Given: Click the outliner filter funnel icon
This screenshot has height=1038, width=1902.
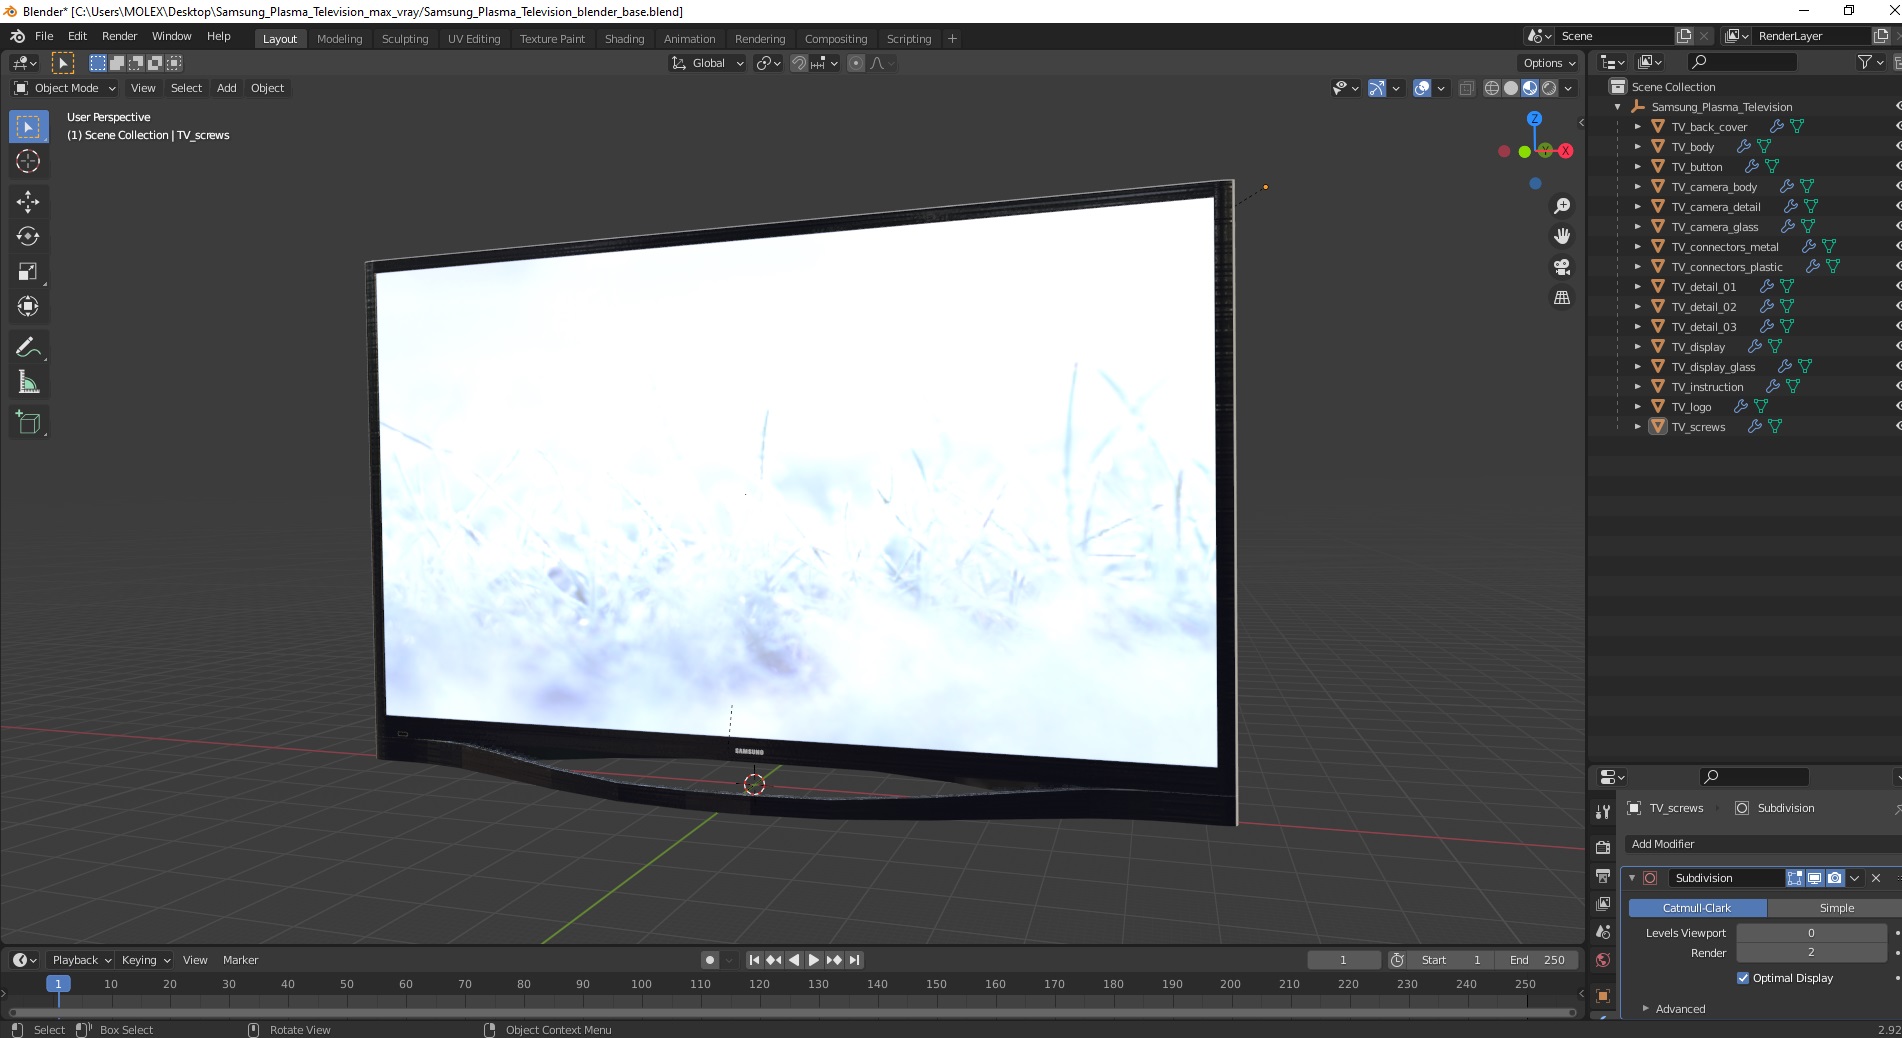Looking at the screenshot, I should click(1864, 62).
